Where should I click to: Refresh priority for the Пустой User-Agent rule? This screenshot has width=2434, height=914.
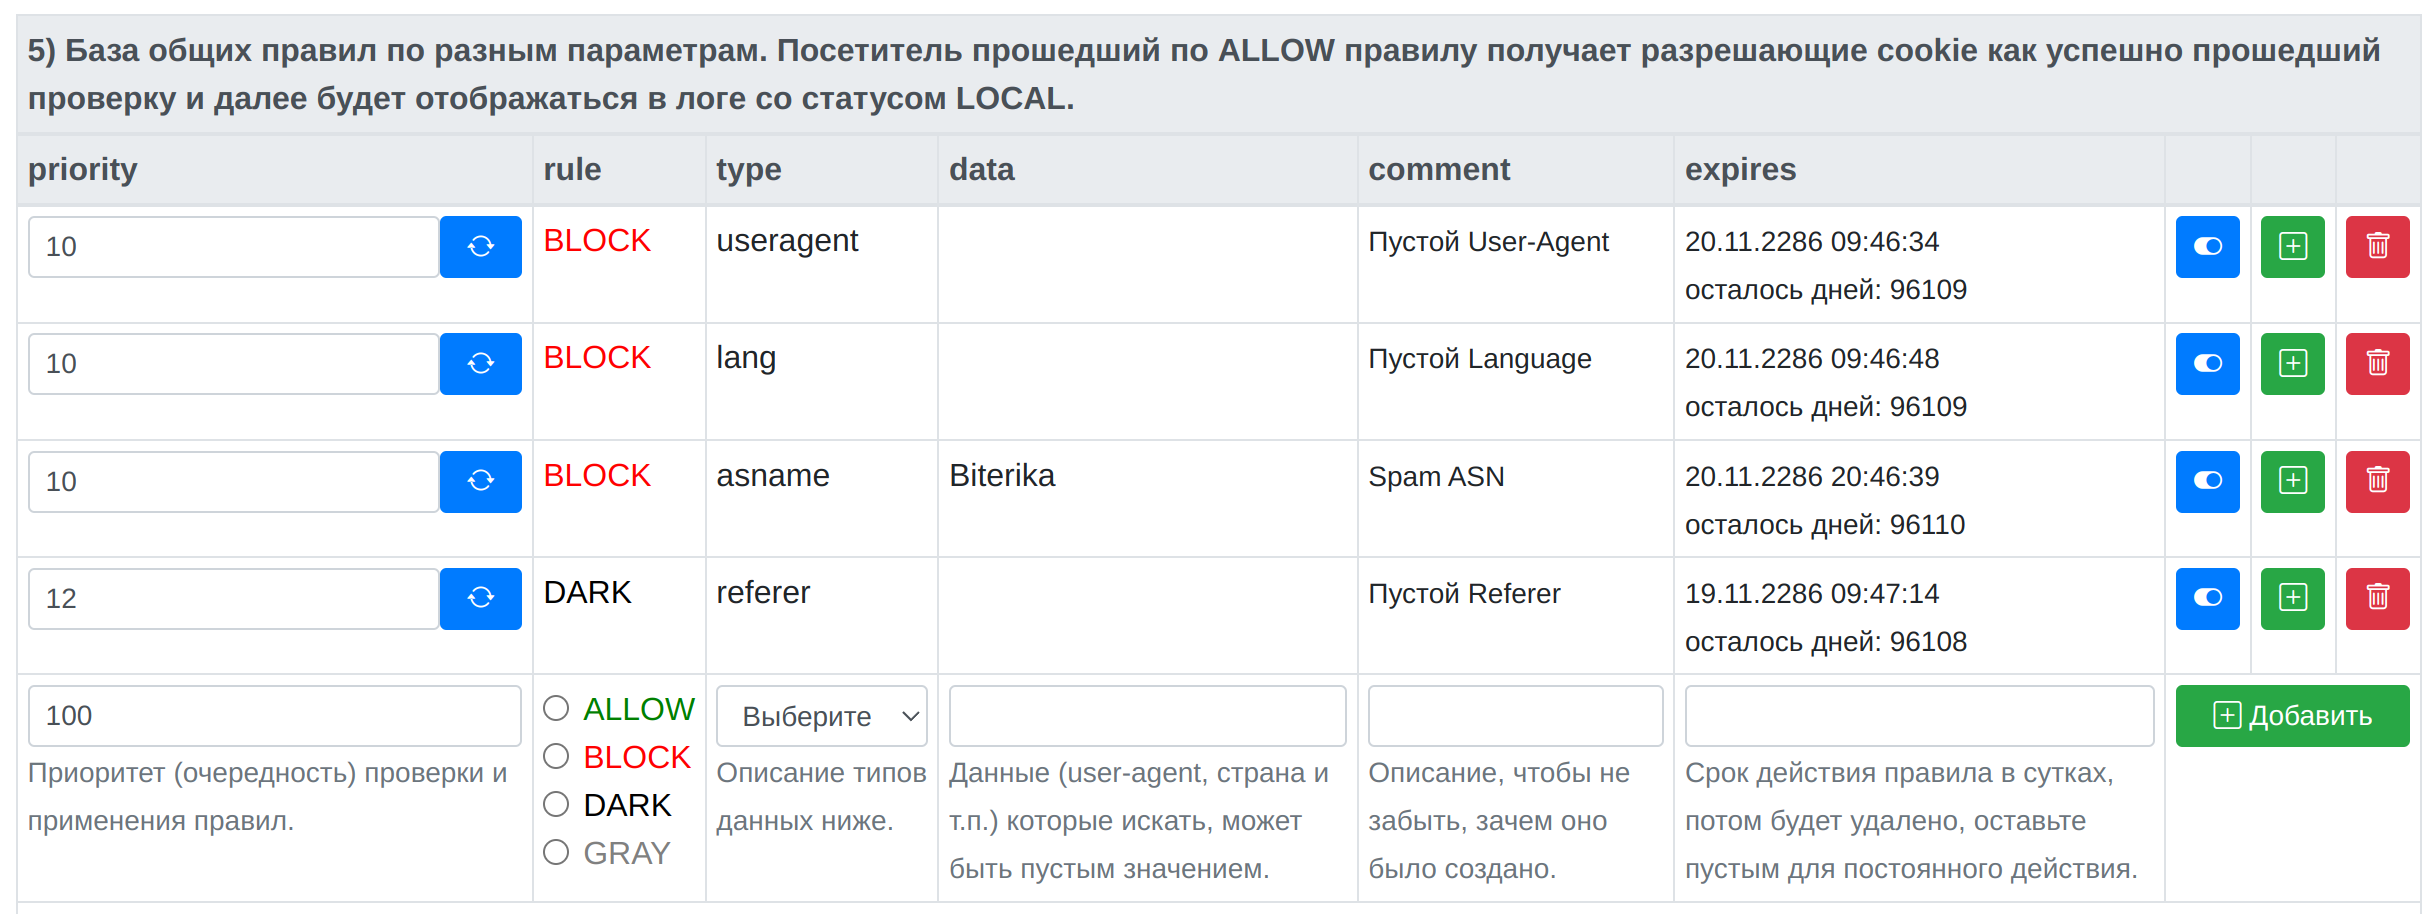(x=480, y=247)
